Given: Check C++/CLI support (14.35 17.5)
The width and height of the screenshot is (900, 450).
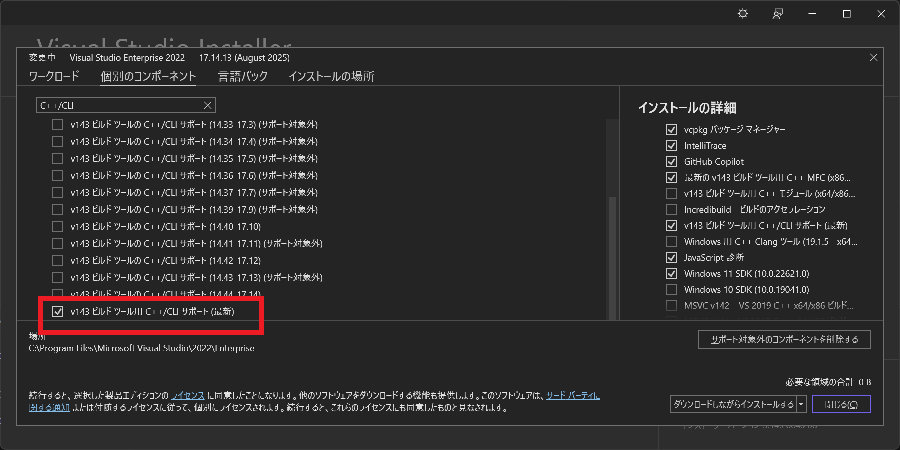Looking at the screenshot, I should pyautogui.click(x=57, y=158).
